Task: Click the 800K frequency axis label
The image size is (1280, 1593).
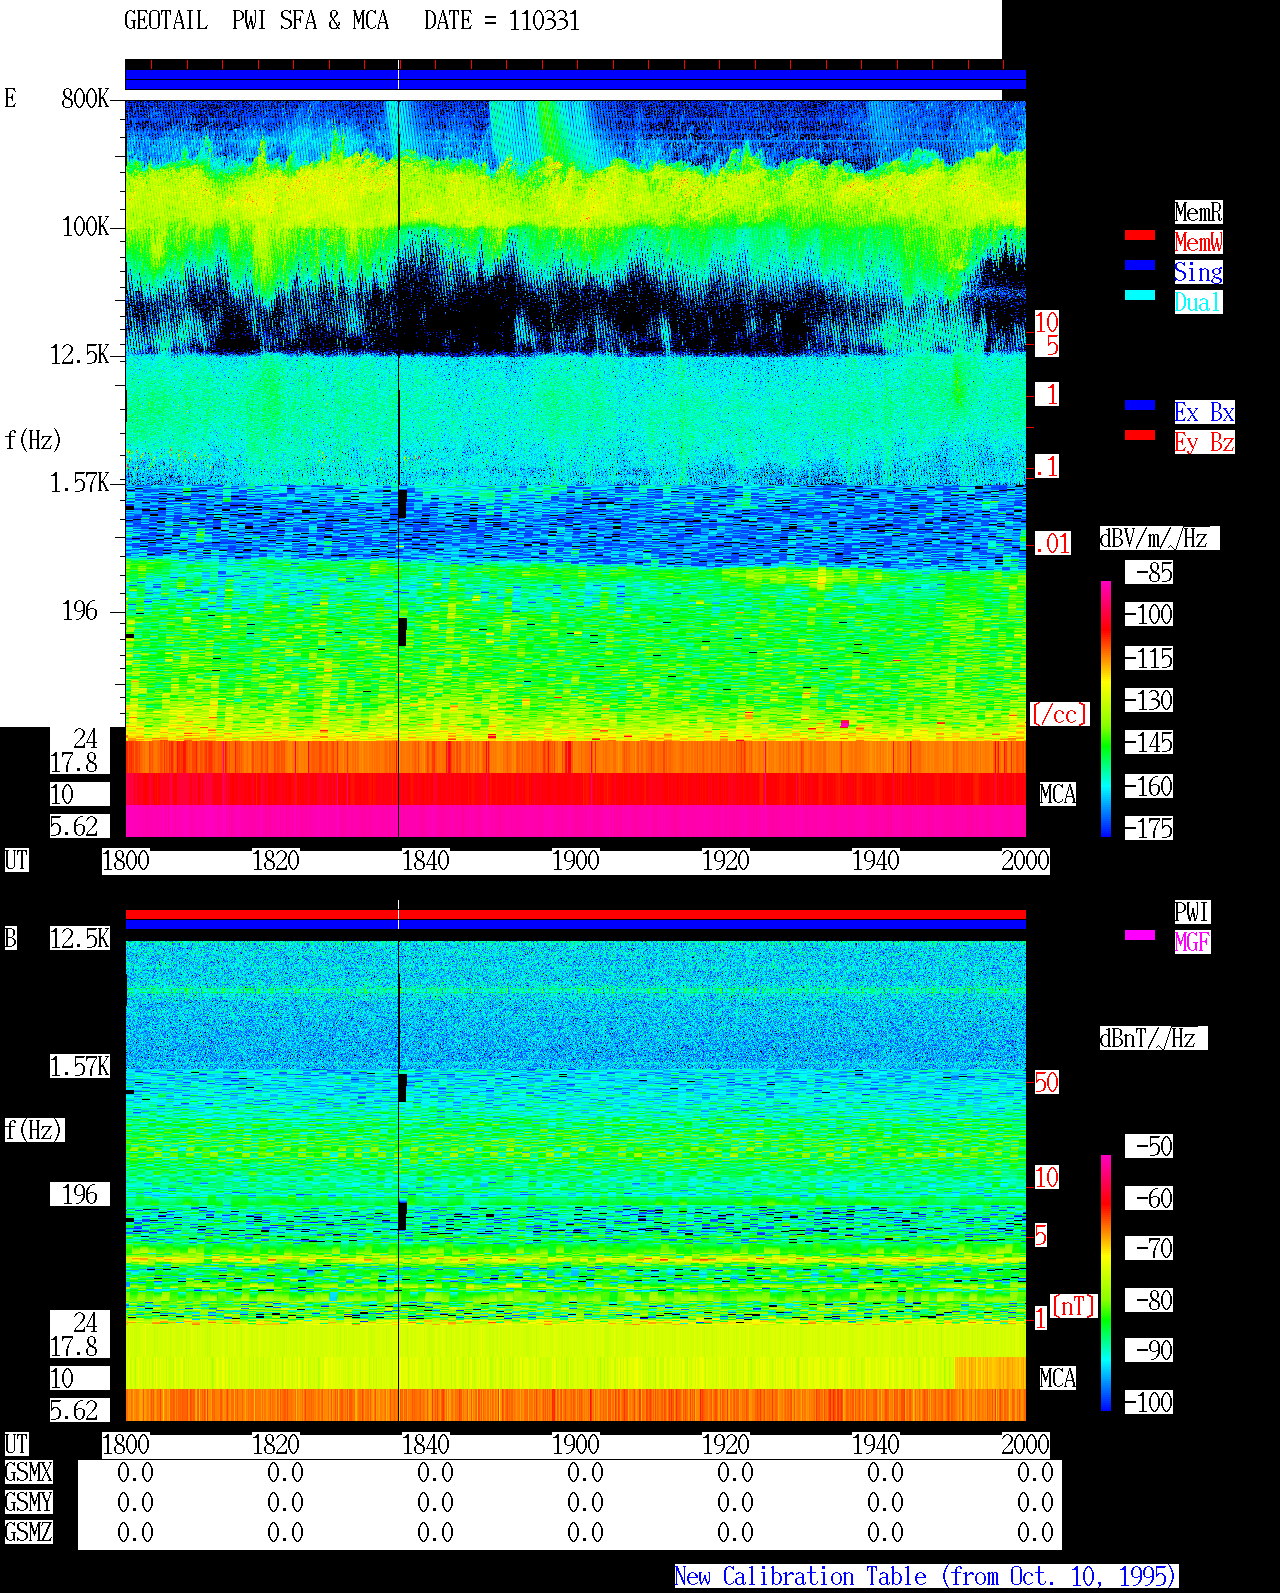Action: click(x=85, y=98)
